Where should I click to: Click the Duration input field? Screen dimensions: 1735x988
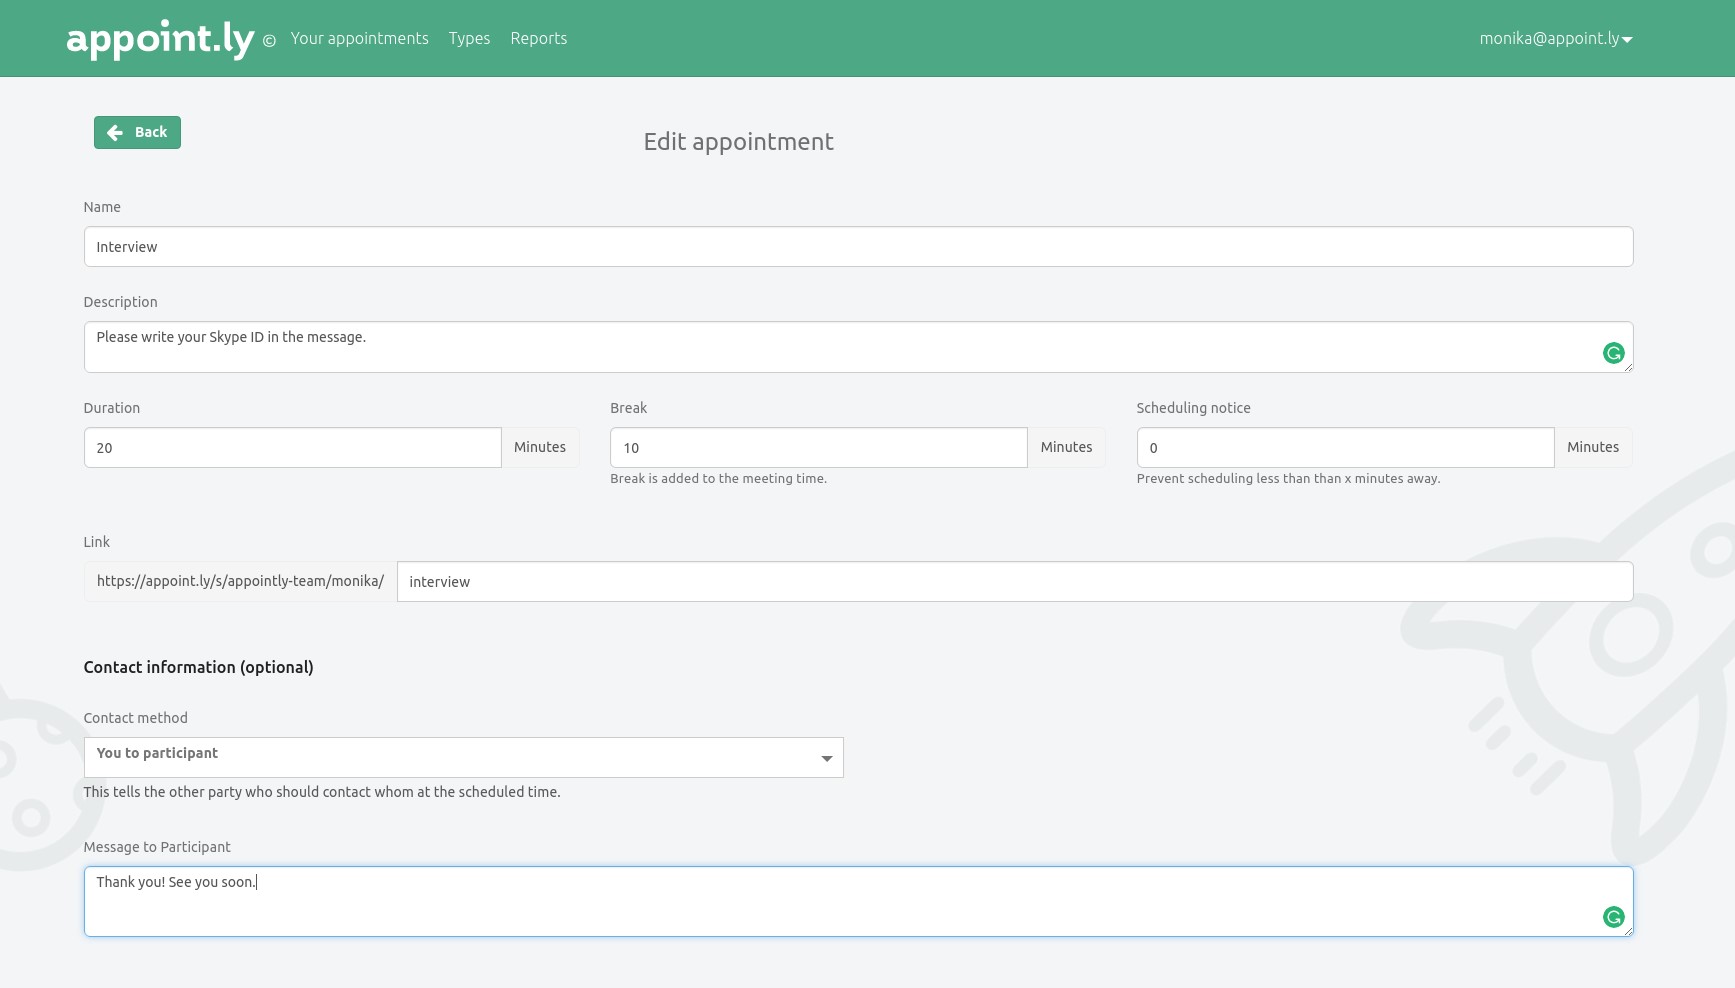coord(292,448)
